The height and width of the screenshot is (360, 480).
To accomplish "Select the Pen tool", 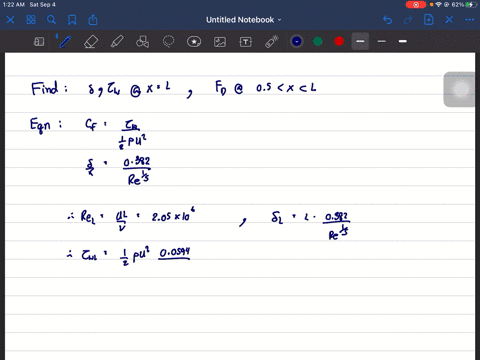I will point(64,42).
